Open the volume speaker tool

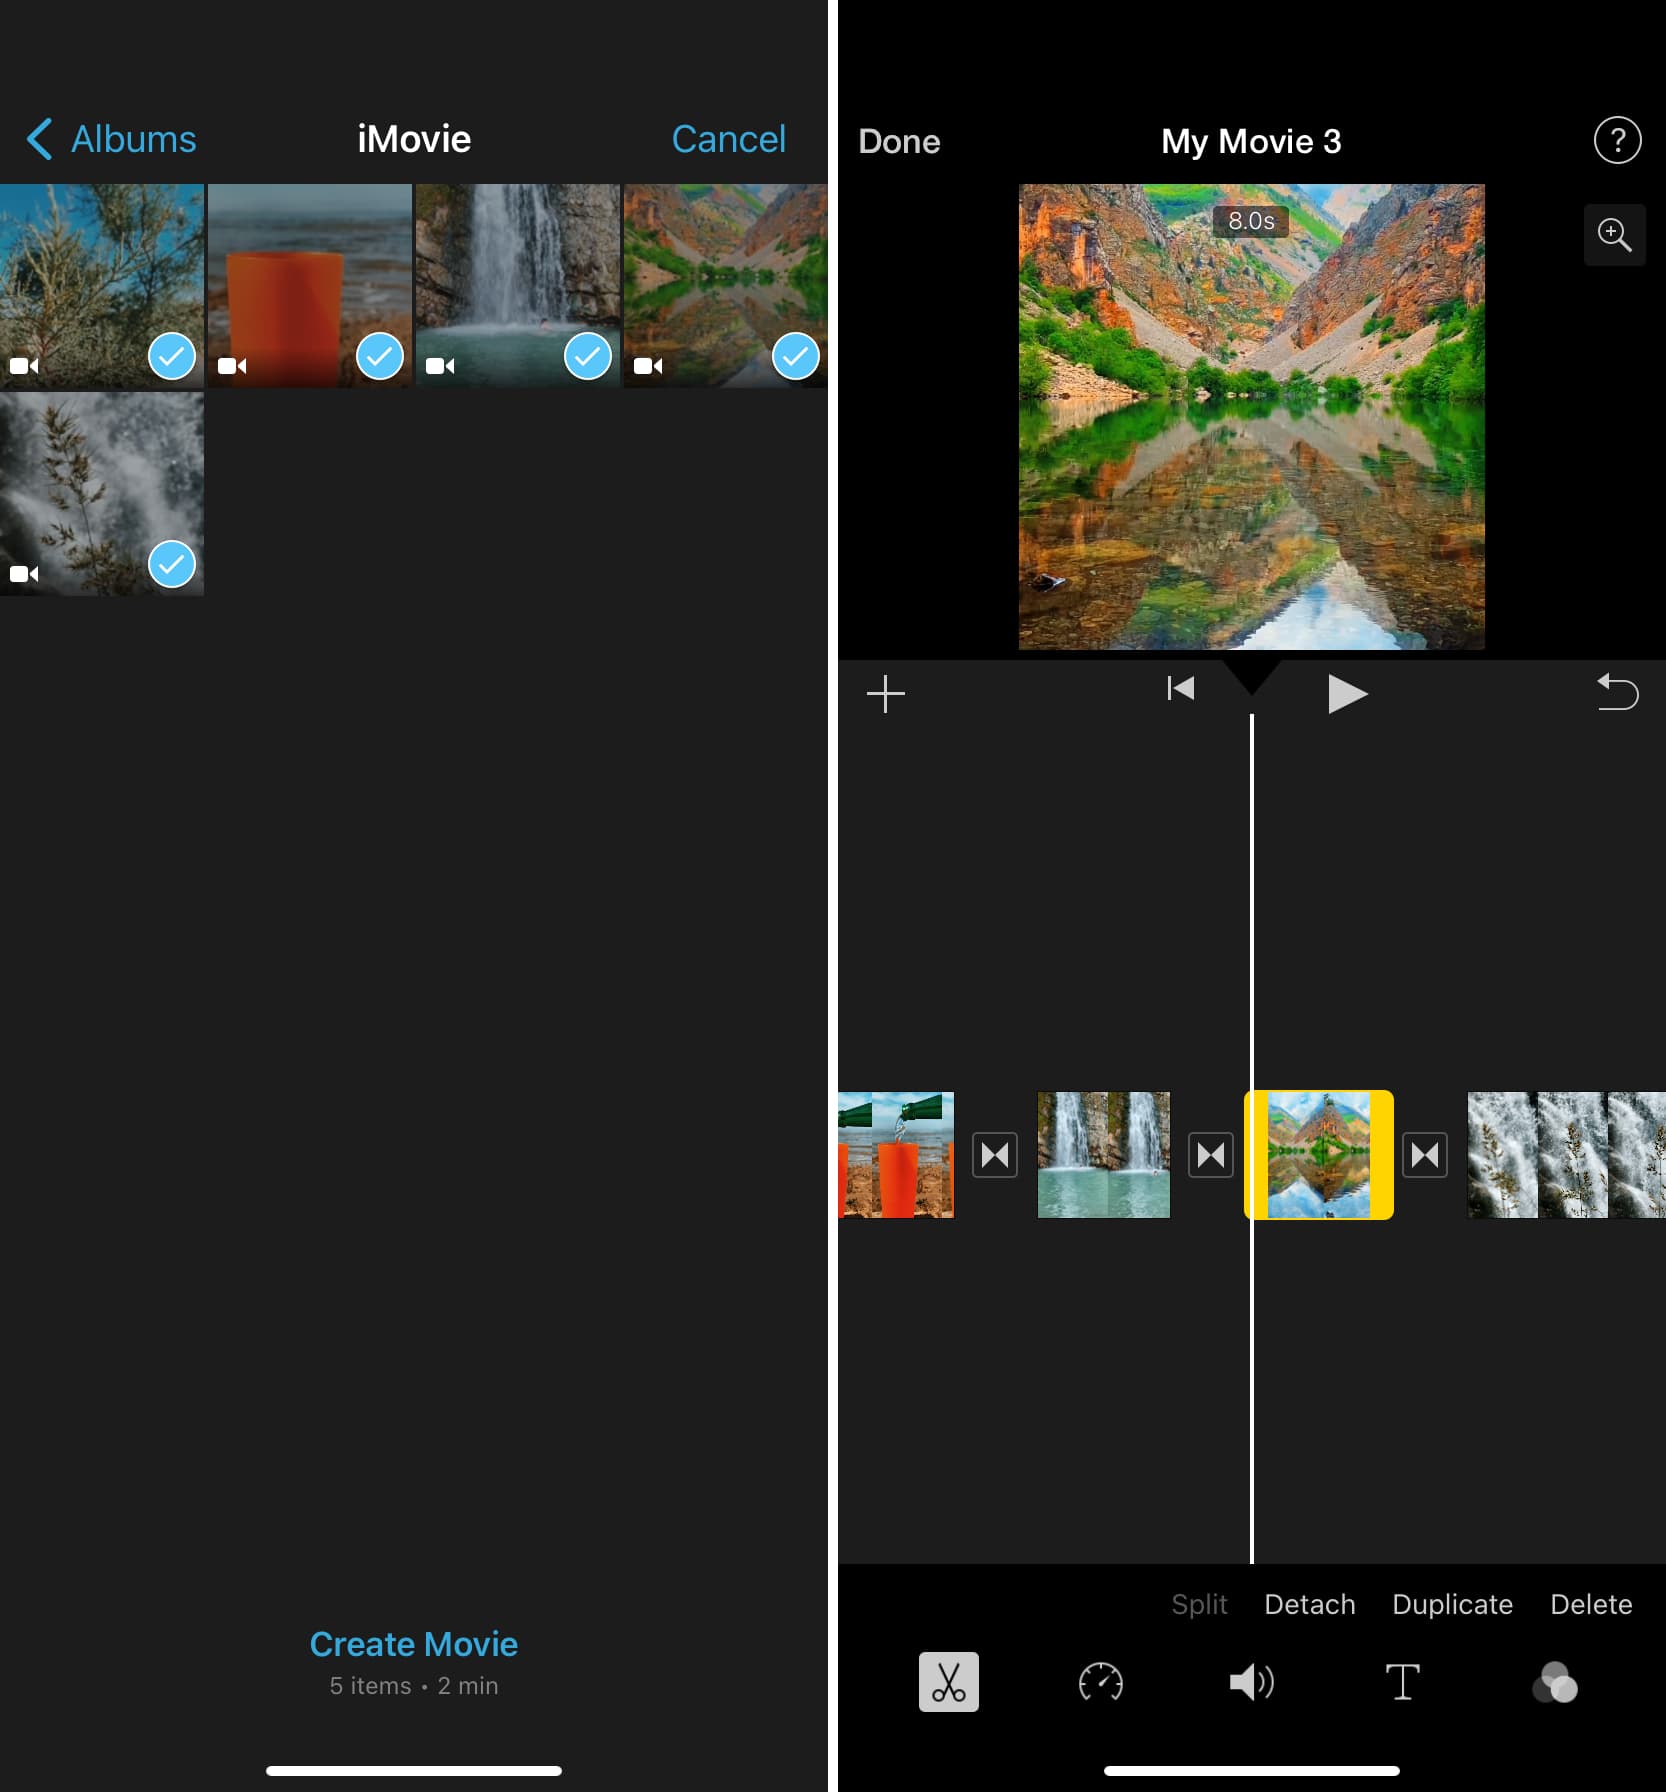[x=1251, y=1682]
